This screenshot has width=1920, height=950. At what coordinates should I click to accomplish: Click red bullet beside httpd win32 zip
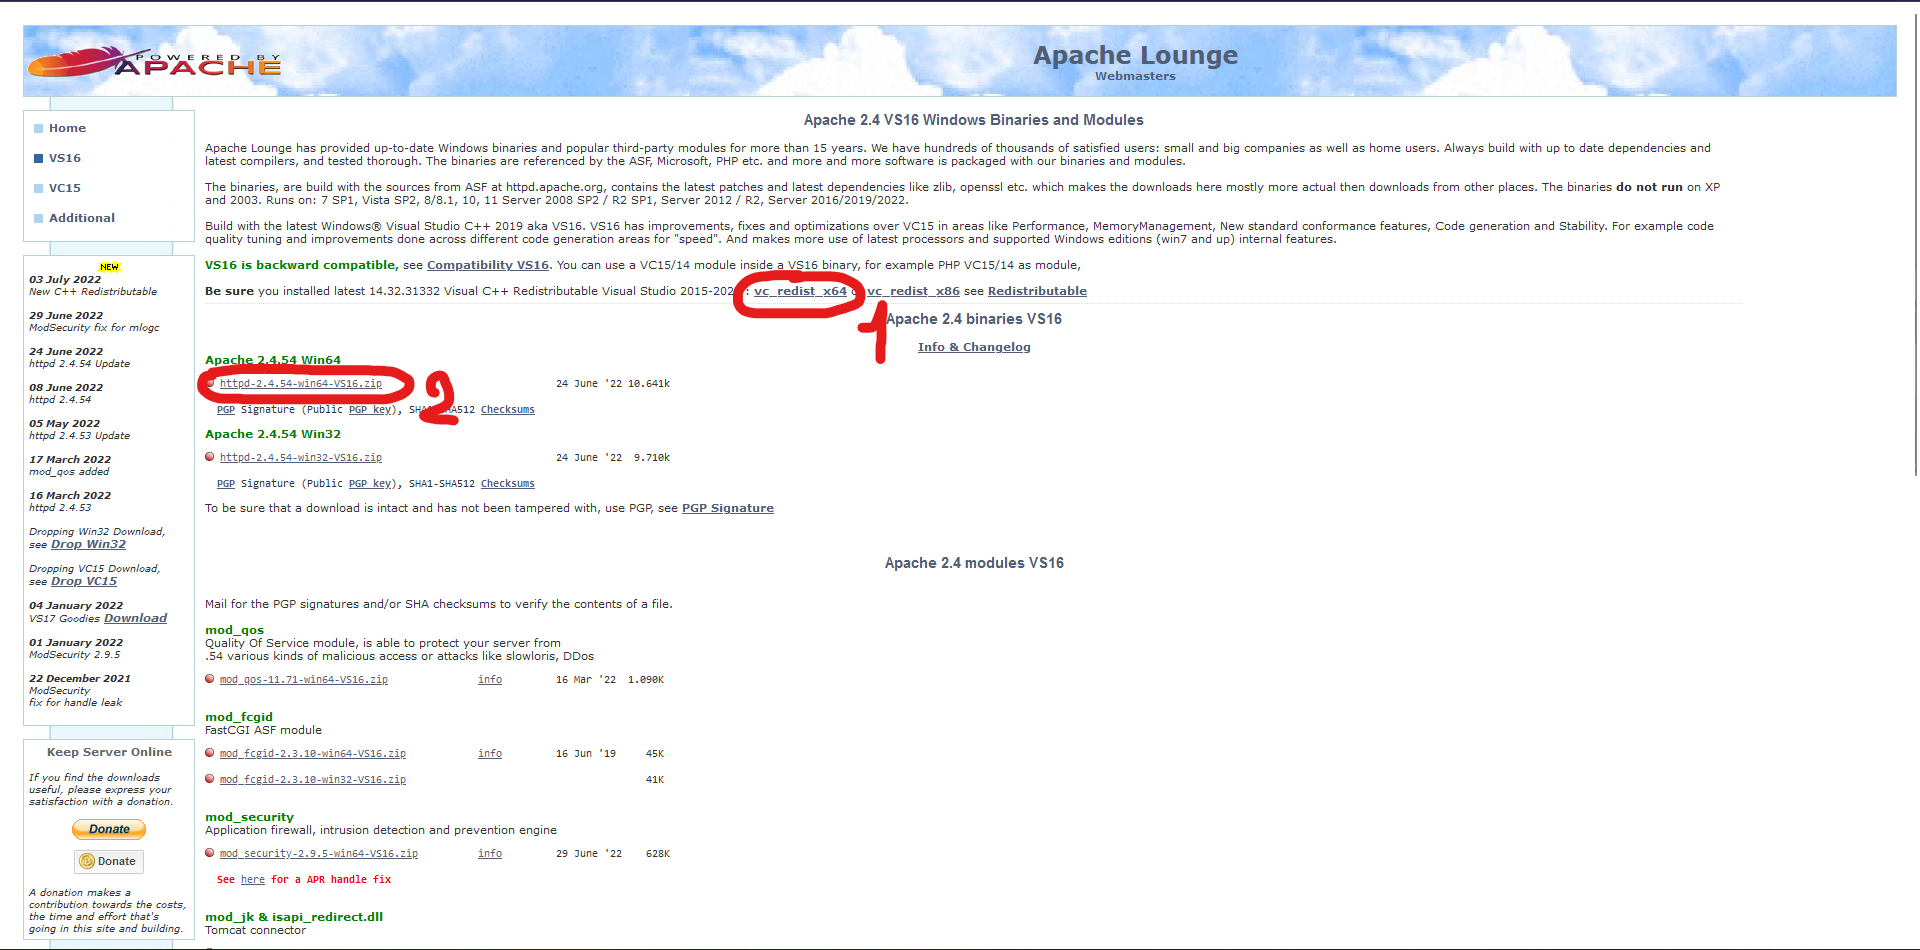[x=210, y=457]
